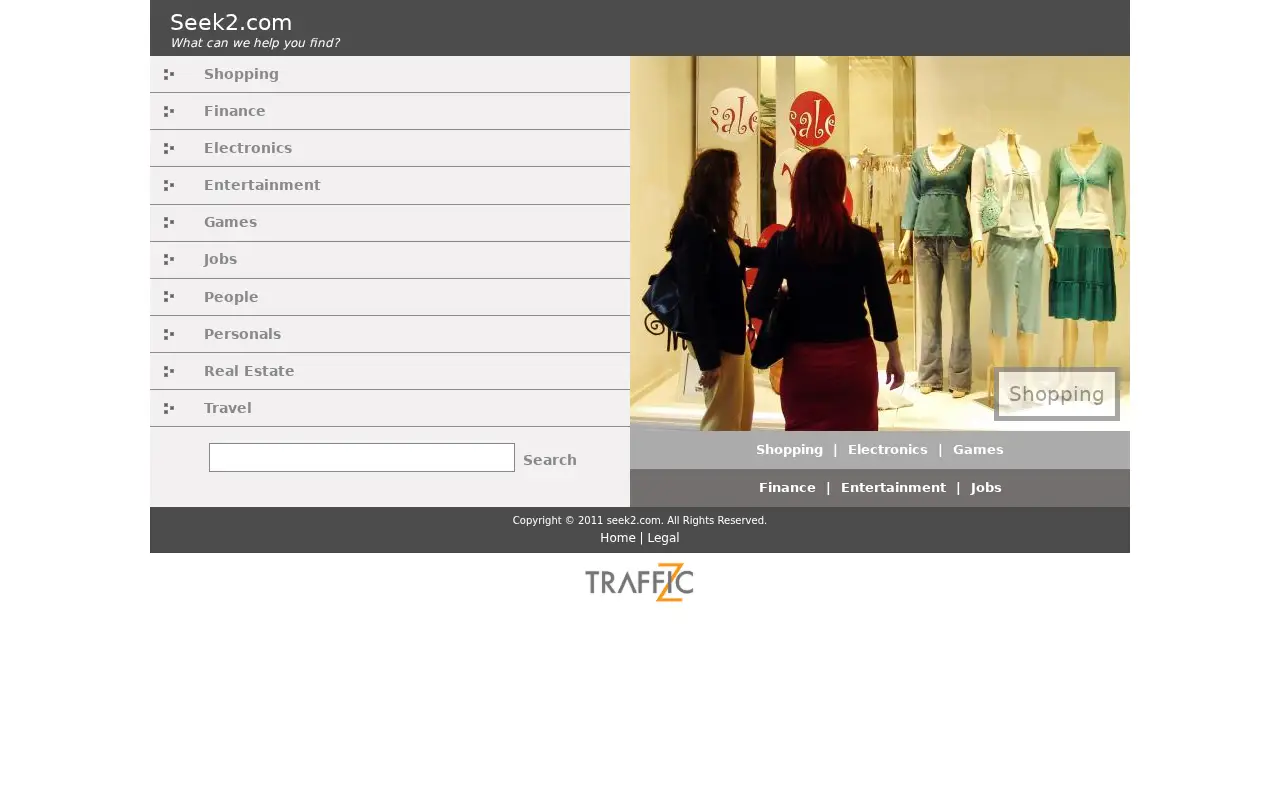Click the copyright 2011 seek2.com notice
This screenshot has width=1280, height=800.
(x=640, y=520)
